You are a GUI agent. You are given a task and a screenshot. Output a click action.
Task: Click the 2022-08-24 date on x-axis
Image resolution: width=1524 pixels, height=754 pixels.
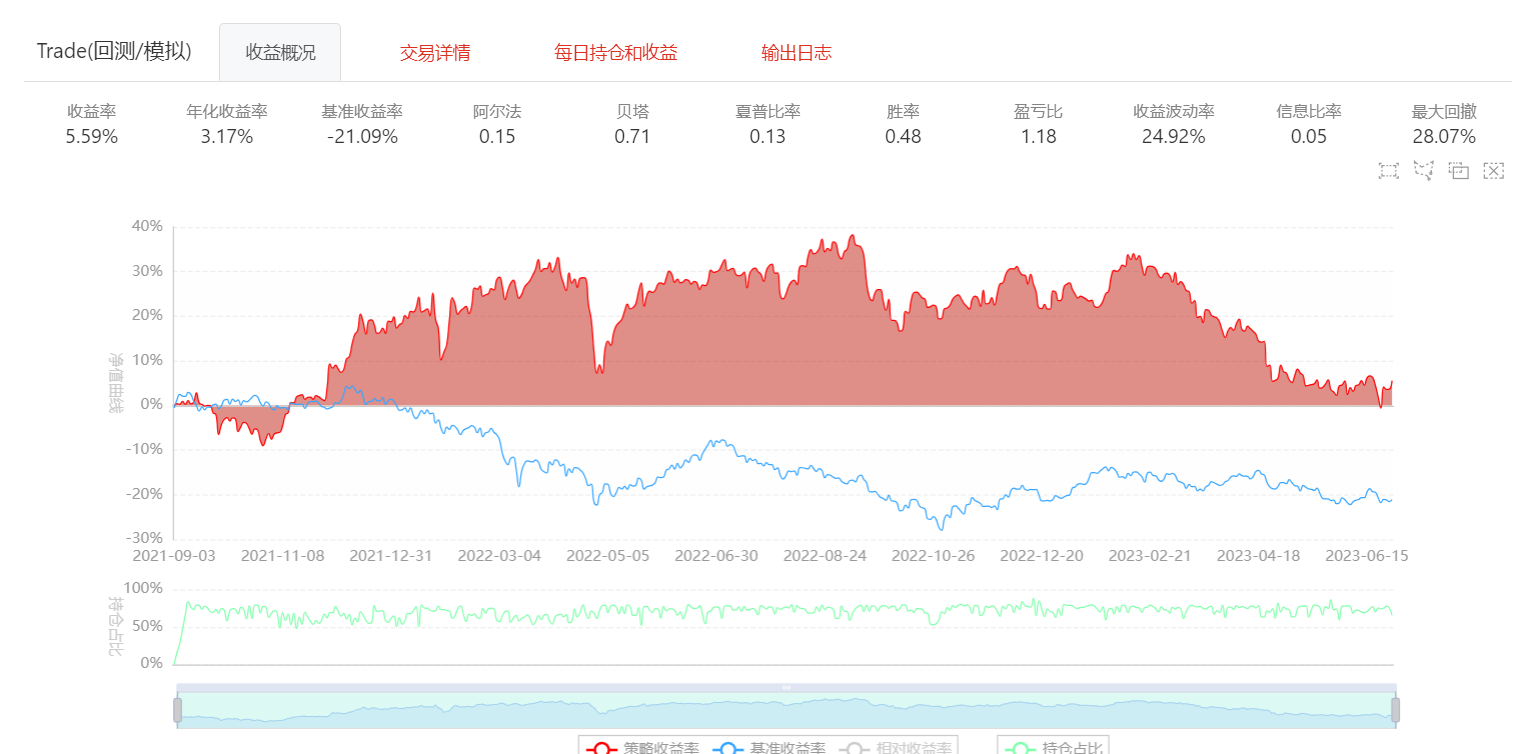[825, 556]
